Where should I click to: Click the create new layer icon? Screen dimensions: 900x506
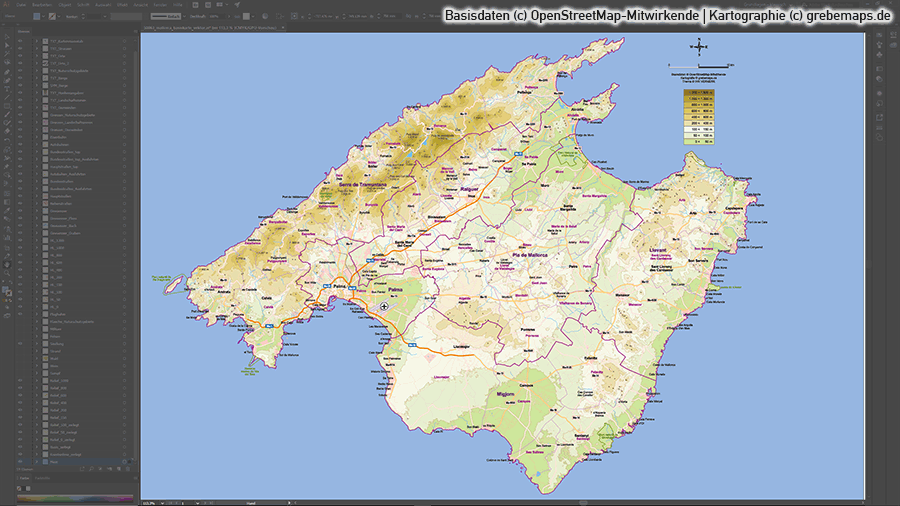click(x=119, y=470)
